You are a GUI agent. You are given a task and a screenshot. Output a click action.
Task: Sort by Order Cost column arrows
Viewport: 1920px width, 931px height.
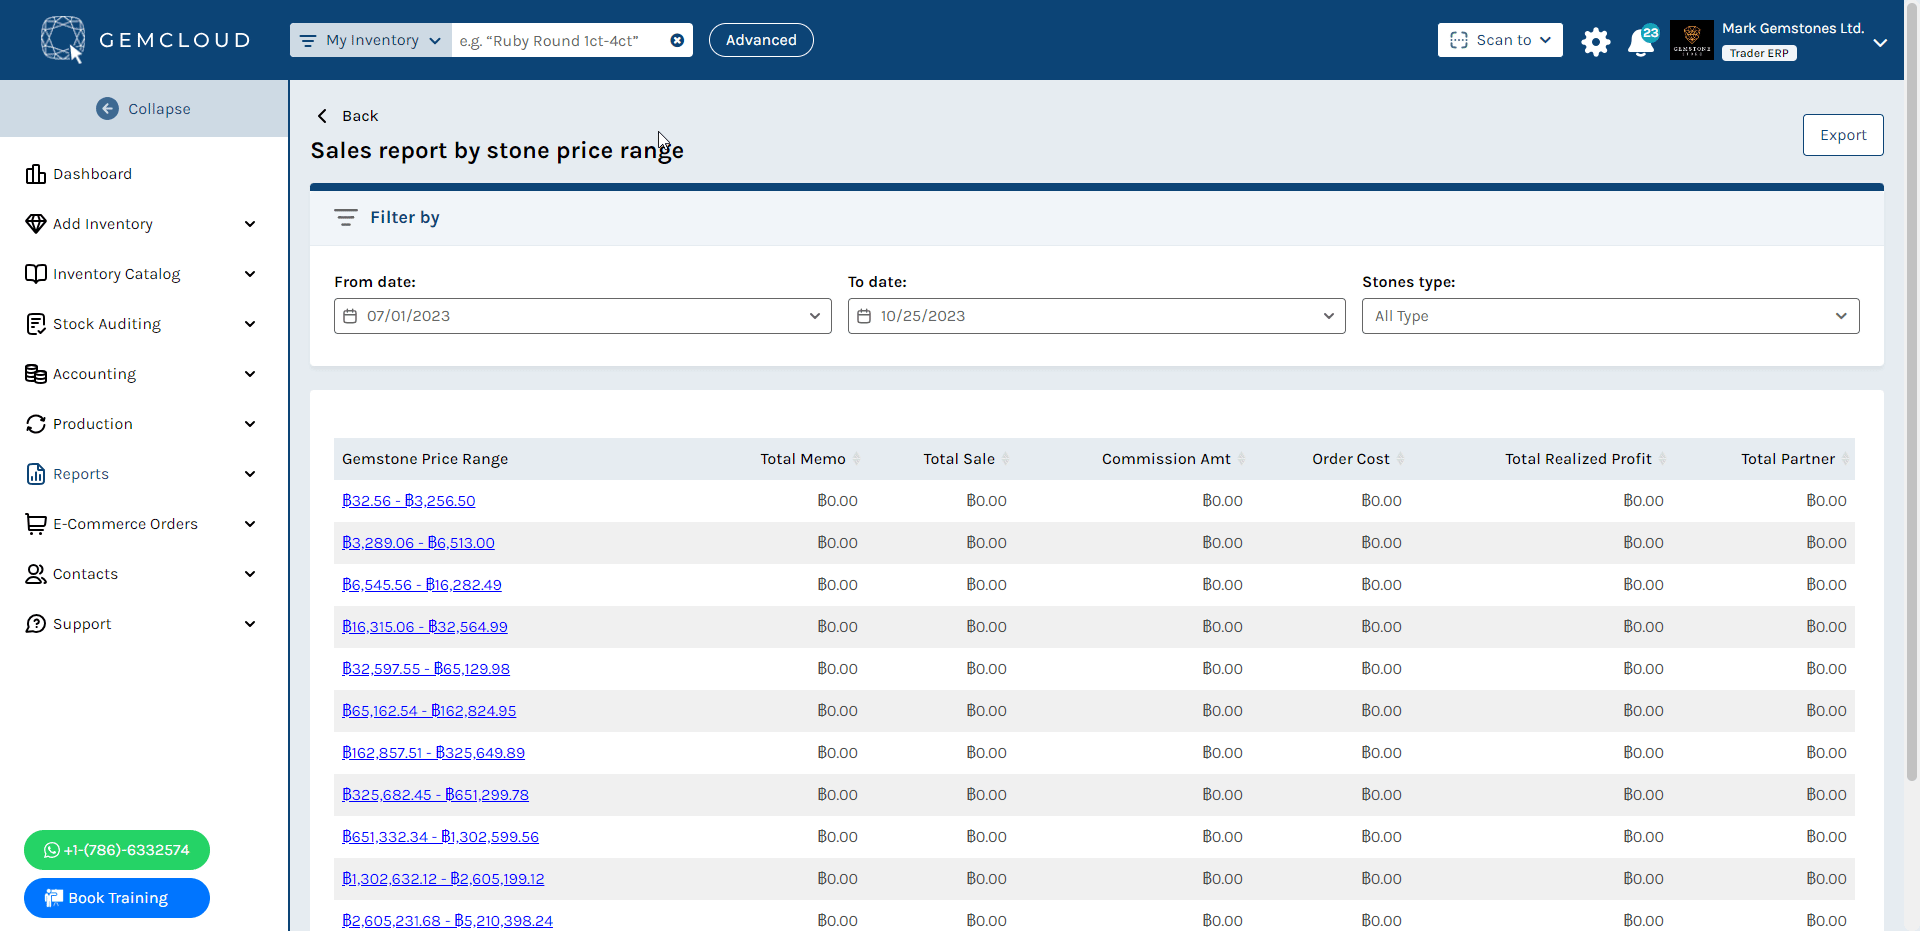pos(1400,459)
